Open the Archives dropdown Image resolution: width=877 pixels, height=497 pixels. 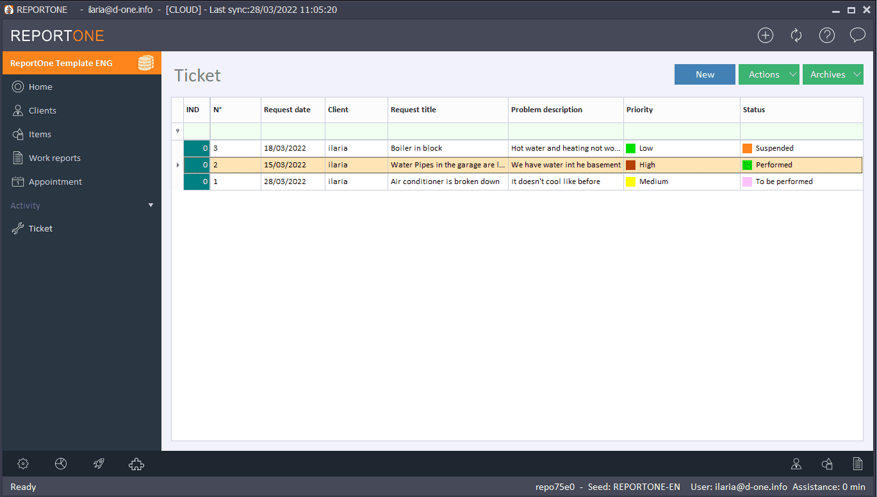(832, 75)
